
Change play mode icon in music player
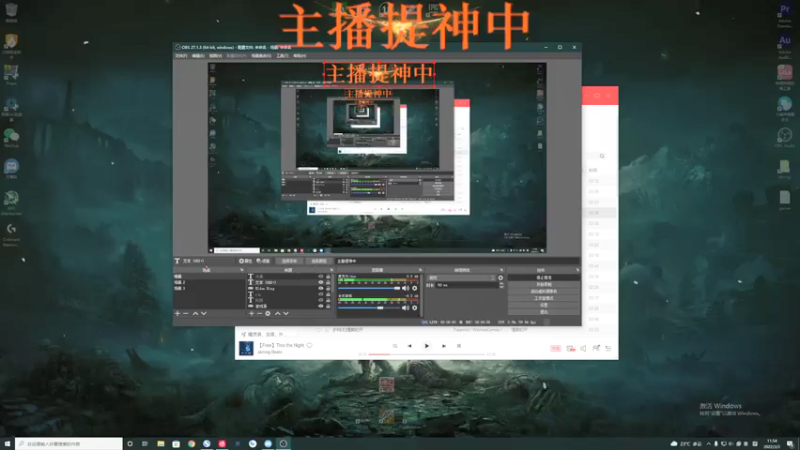395,346
